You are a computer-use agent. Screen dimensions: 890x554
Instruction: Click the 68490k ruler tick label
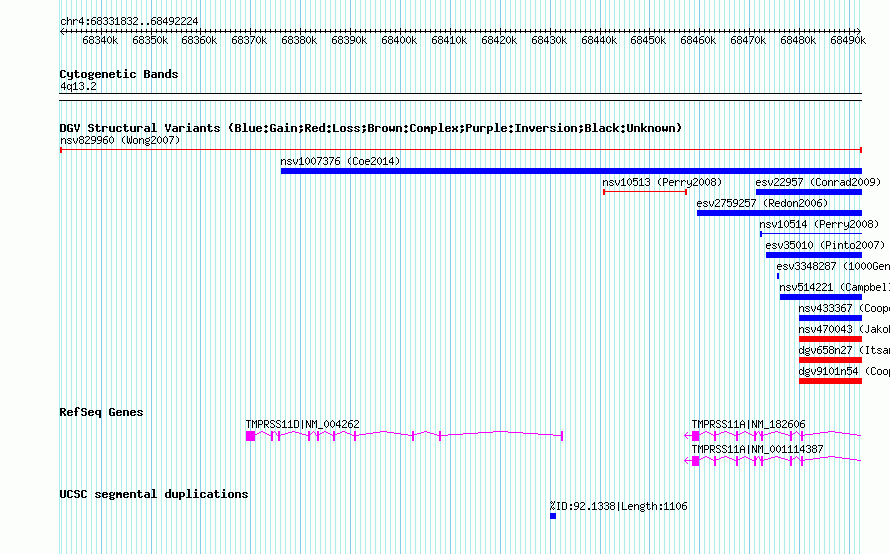848,41
